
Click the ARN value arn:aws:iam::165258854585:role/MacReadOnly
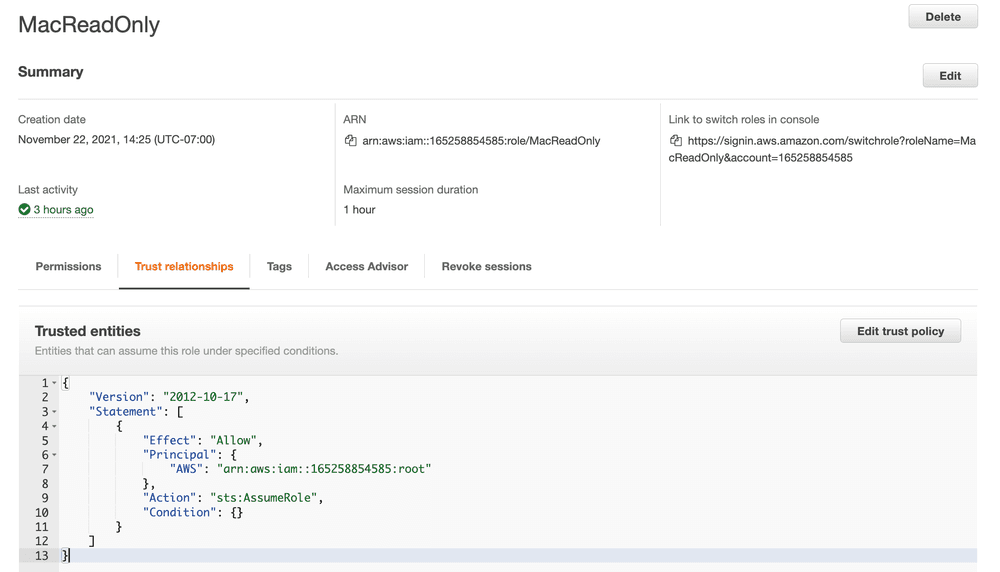pos(482,141)
